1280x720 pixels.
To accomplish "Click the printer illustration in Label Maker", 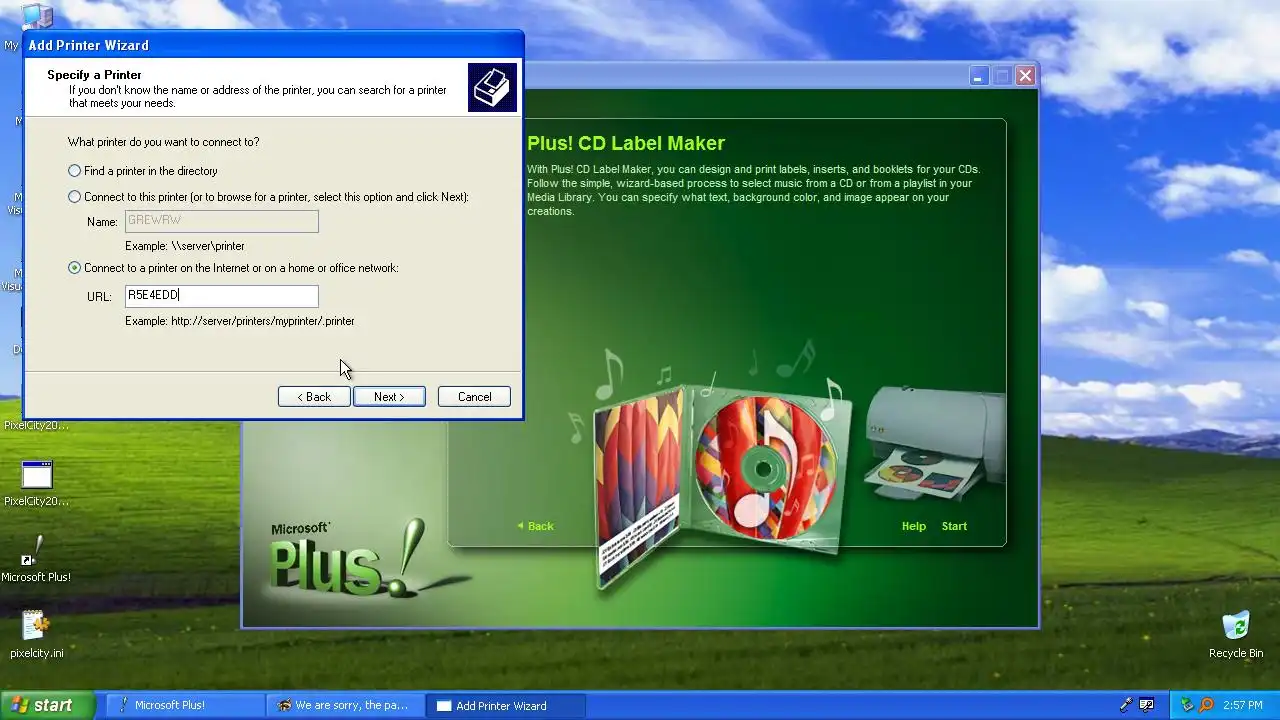I will (x=935, y=442).
